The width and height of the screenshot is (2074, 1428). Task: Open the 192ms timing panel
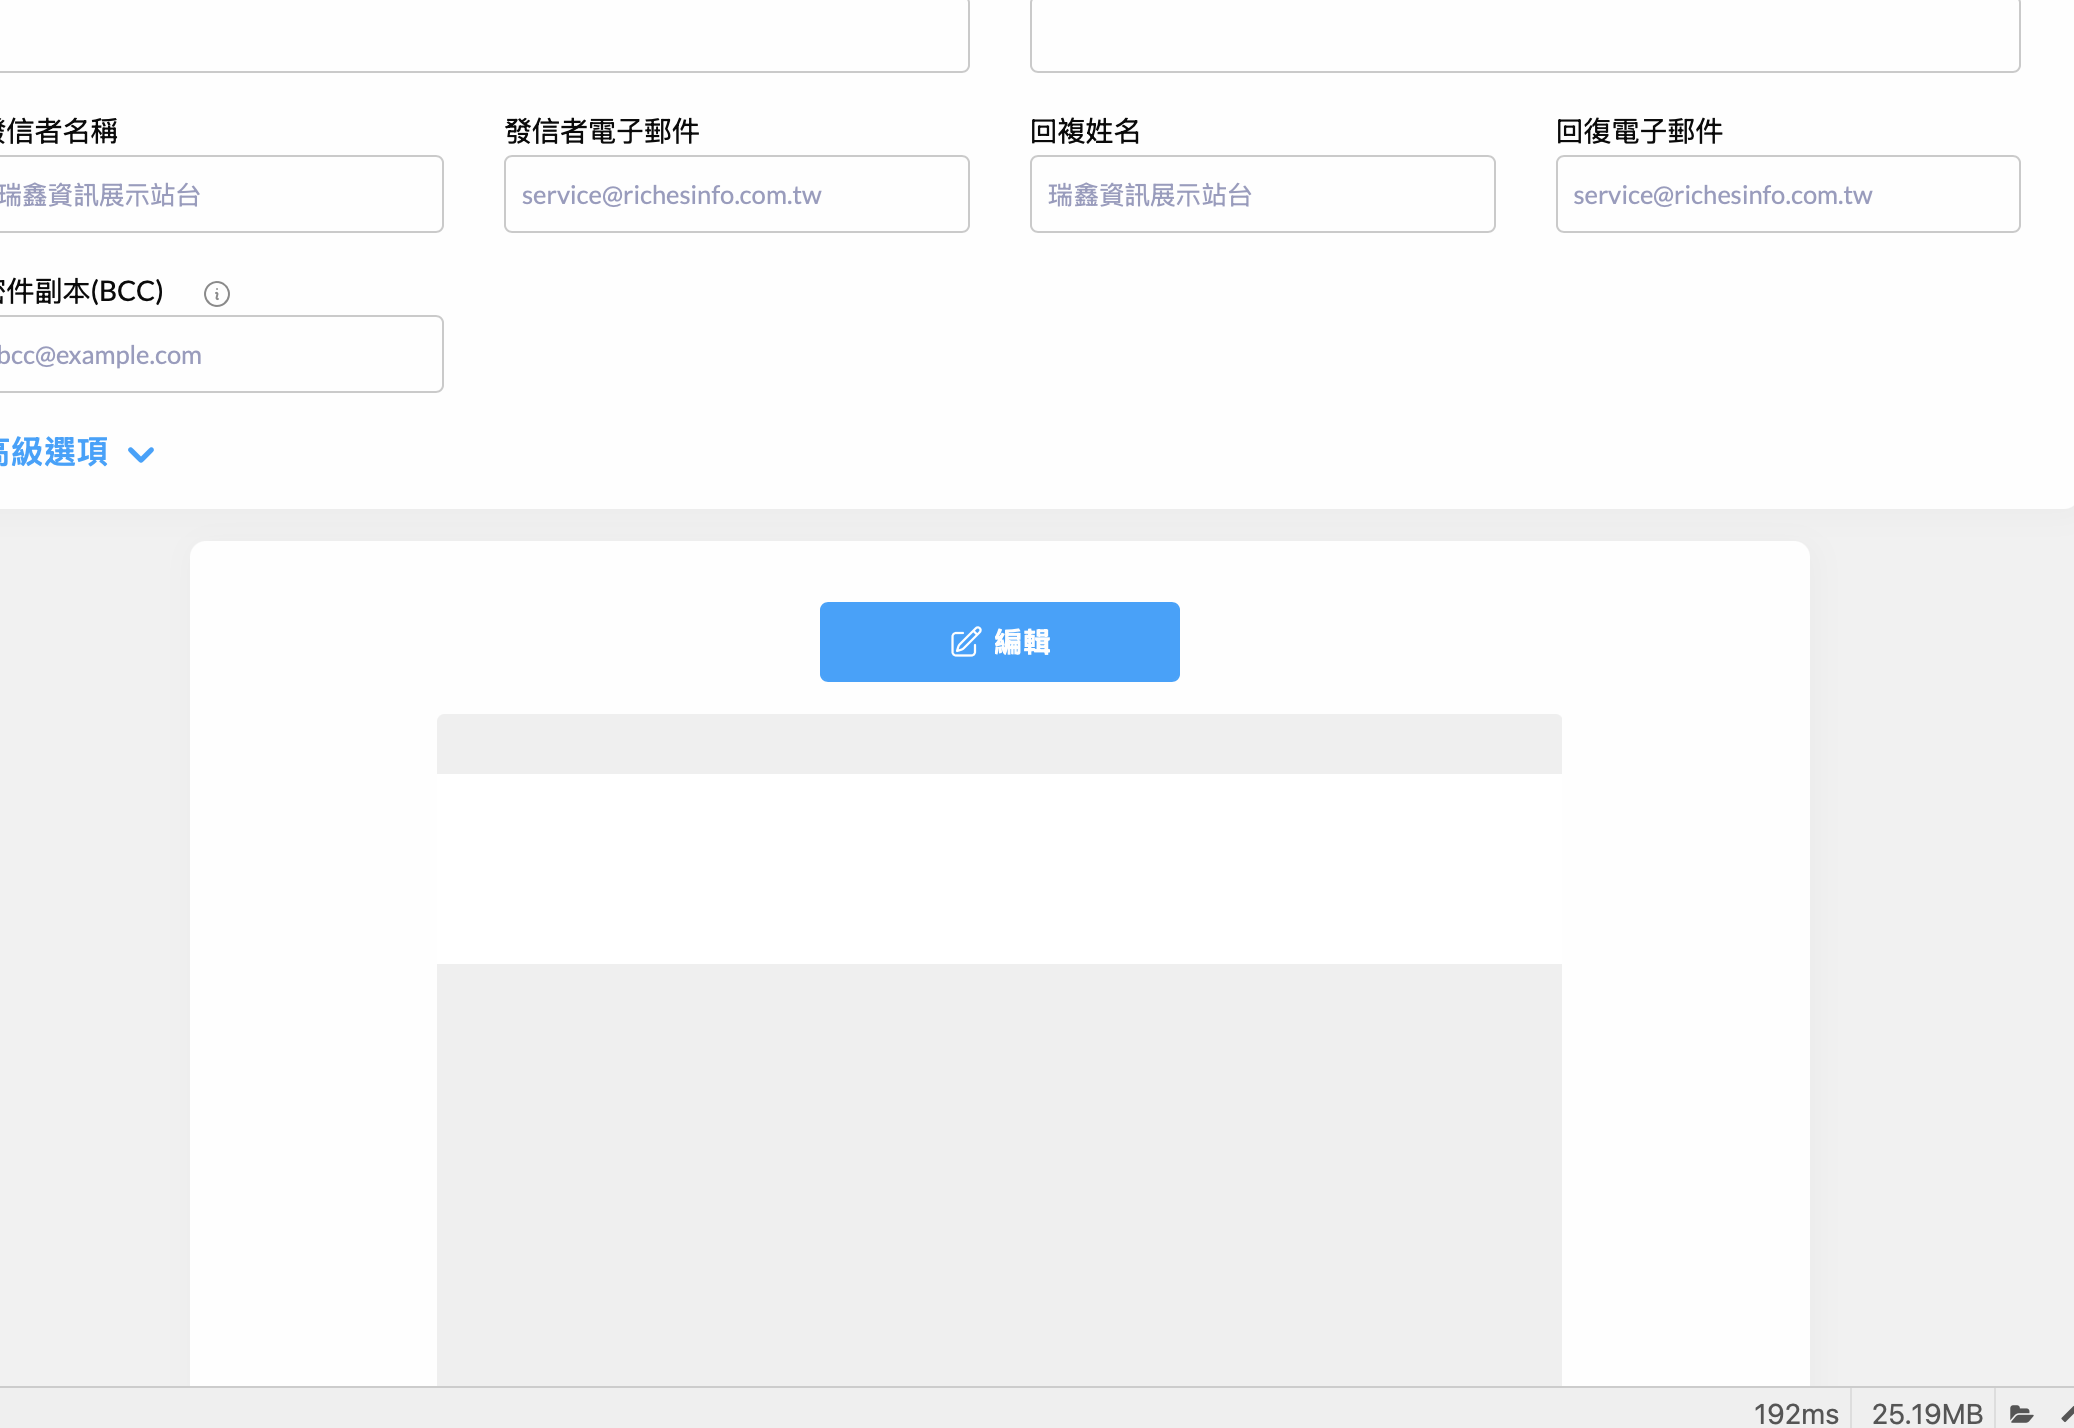1795,1413
